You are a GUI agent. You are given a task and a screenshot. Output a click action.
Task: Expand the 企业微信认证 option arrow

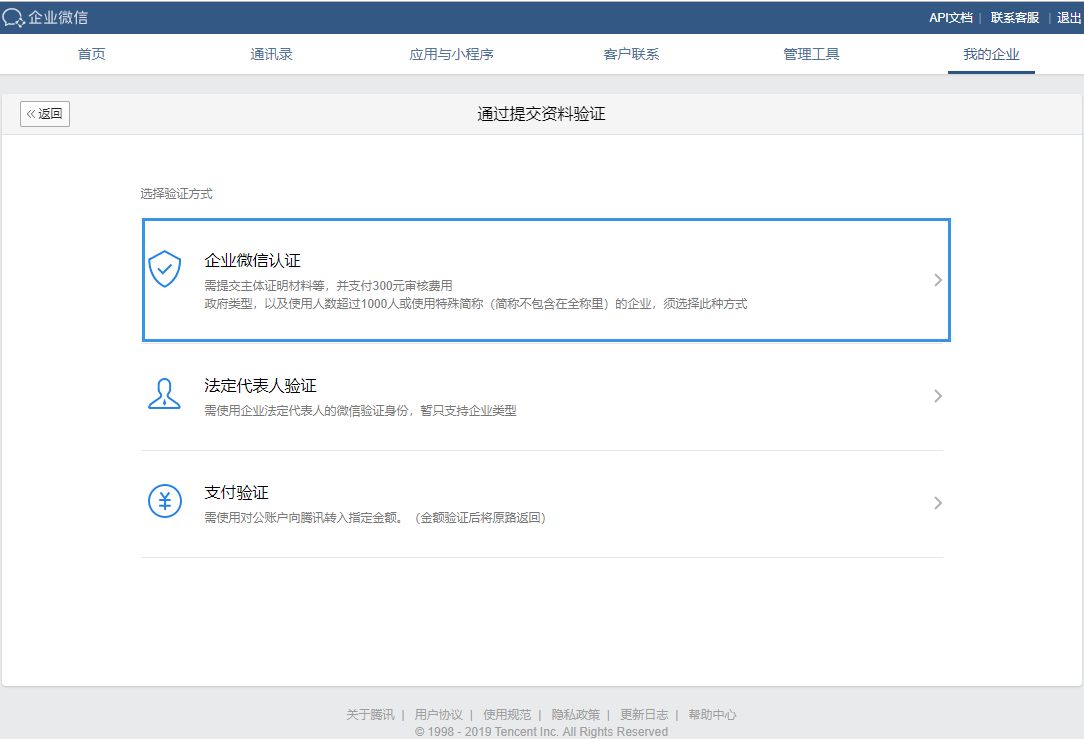[937, 280]
